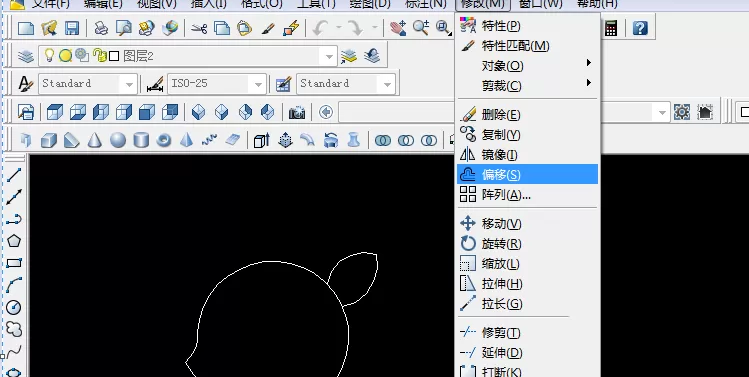This screenshot has width=749, height=377.
Task: Click the Realtime Zoom magnifier icon
Action: 421,28
